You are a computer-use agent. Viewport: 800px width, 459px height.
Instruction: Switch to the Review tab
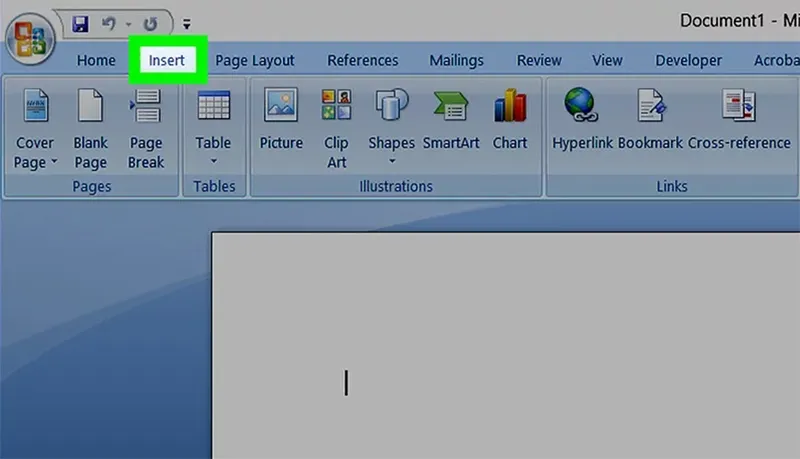click(x=539, y=60)
